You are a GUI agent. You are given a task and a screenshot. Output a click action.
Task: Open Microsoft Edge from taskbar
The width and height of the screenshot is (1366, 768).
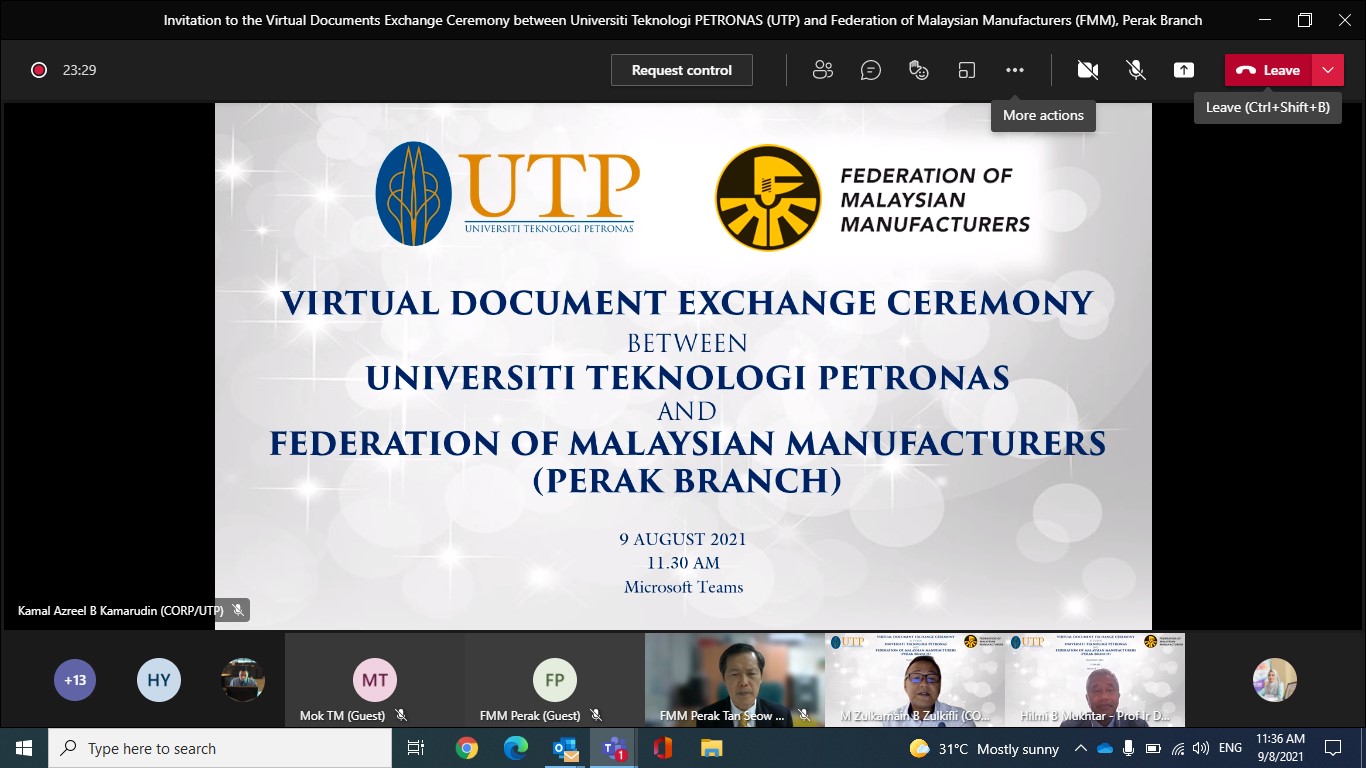coord(516,748)
